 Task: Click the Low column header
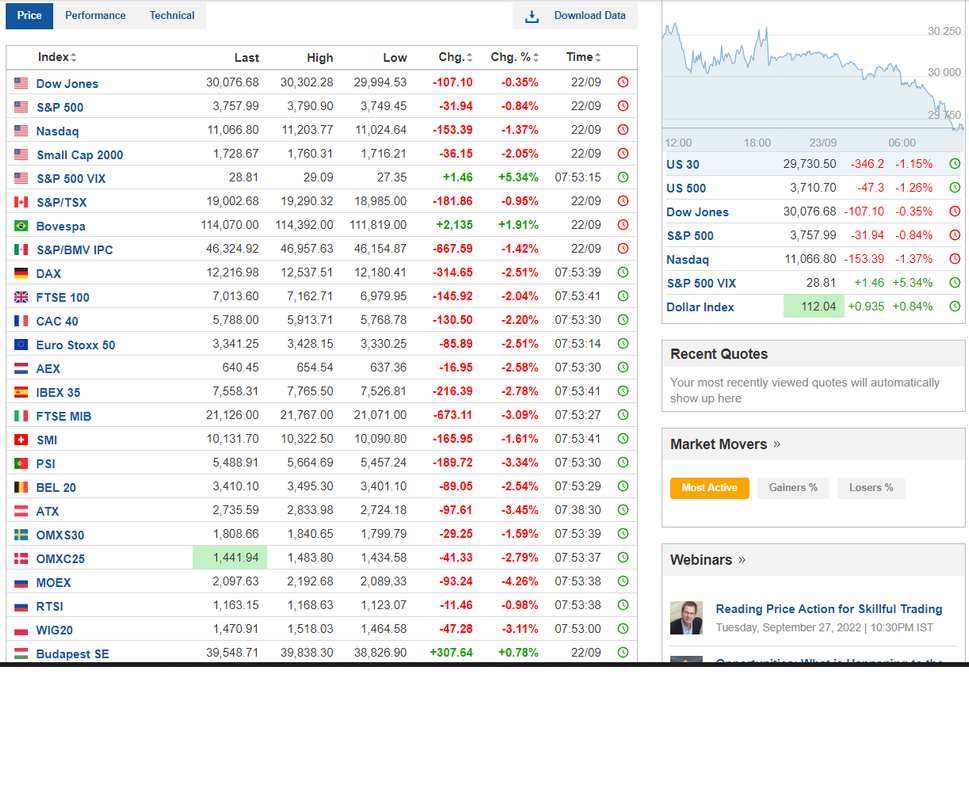click(x=395, y=57)
